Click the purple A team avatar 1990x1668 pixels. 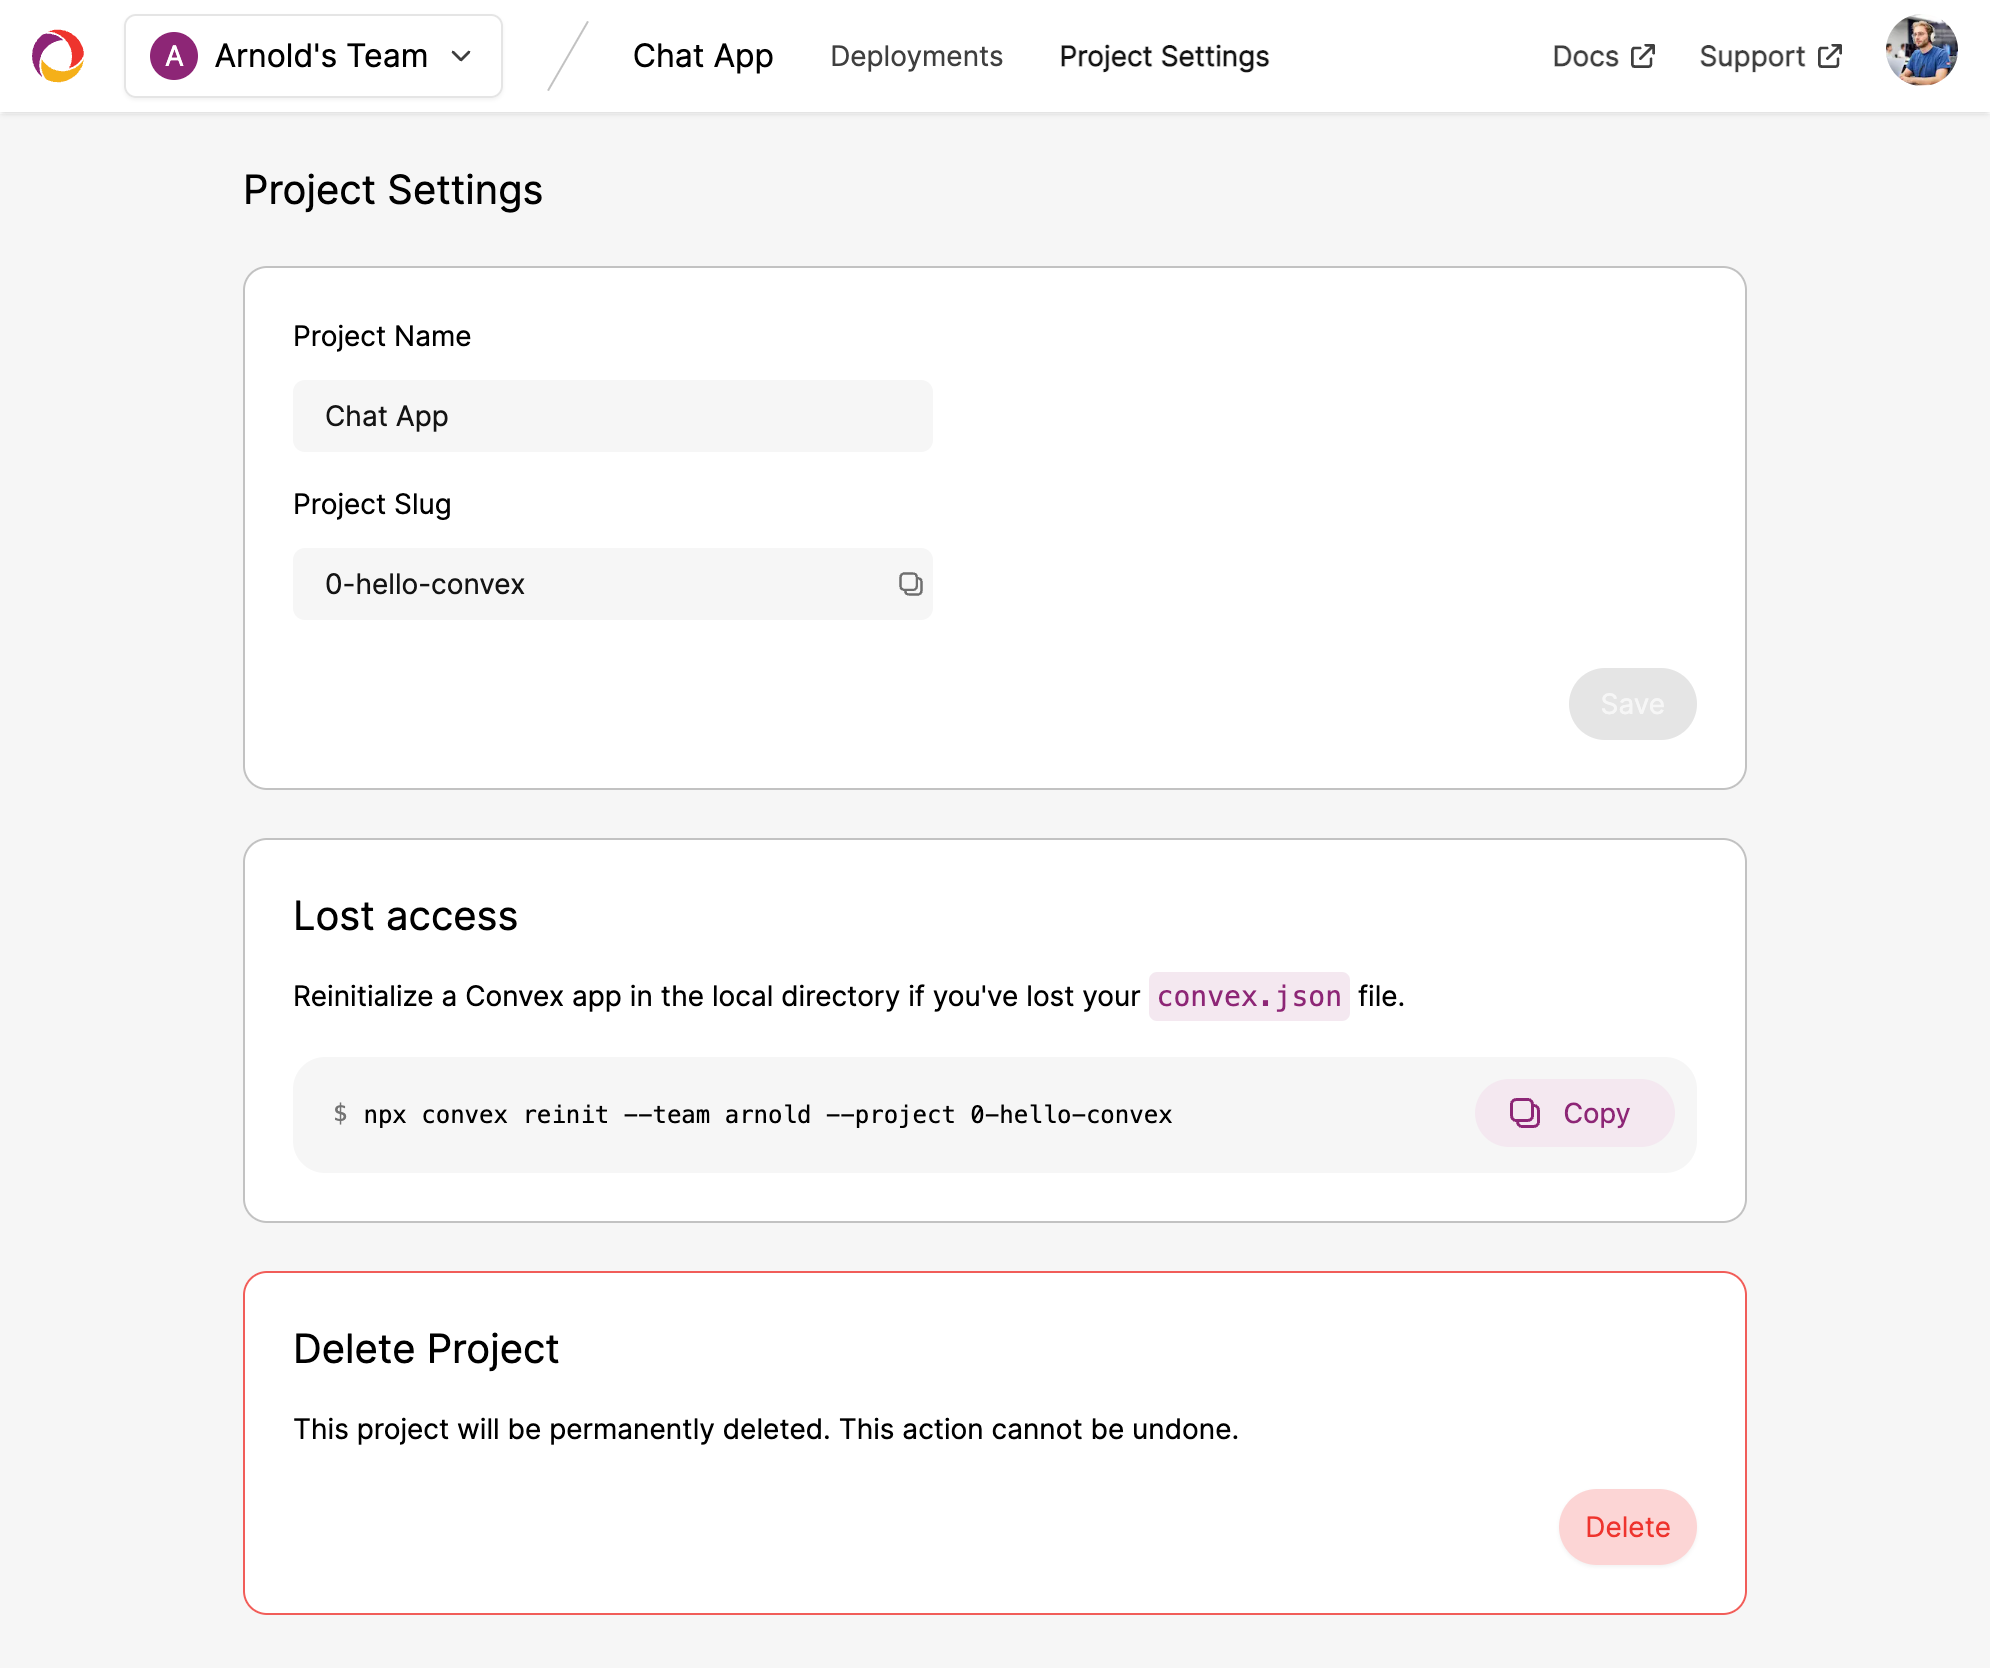tap(174, 56)
